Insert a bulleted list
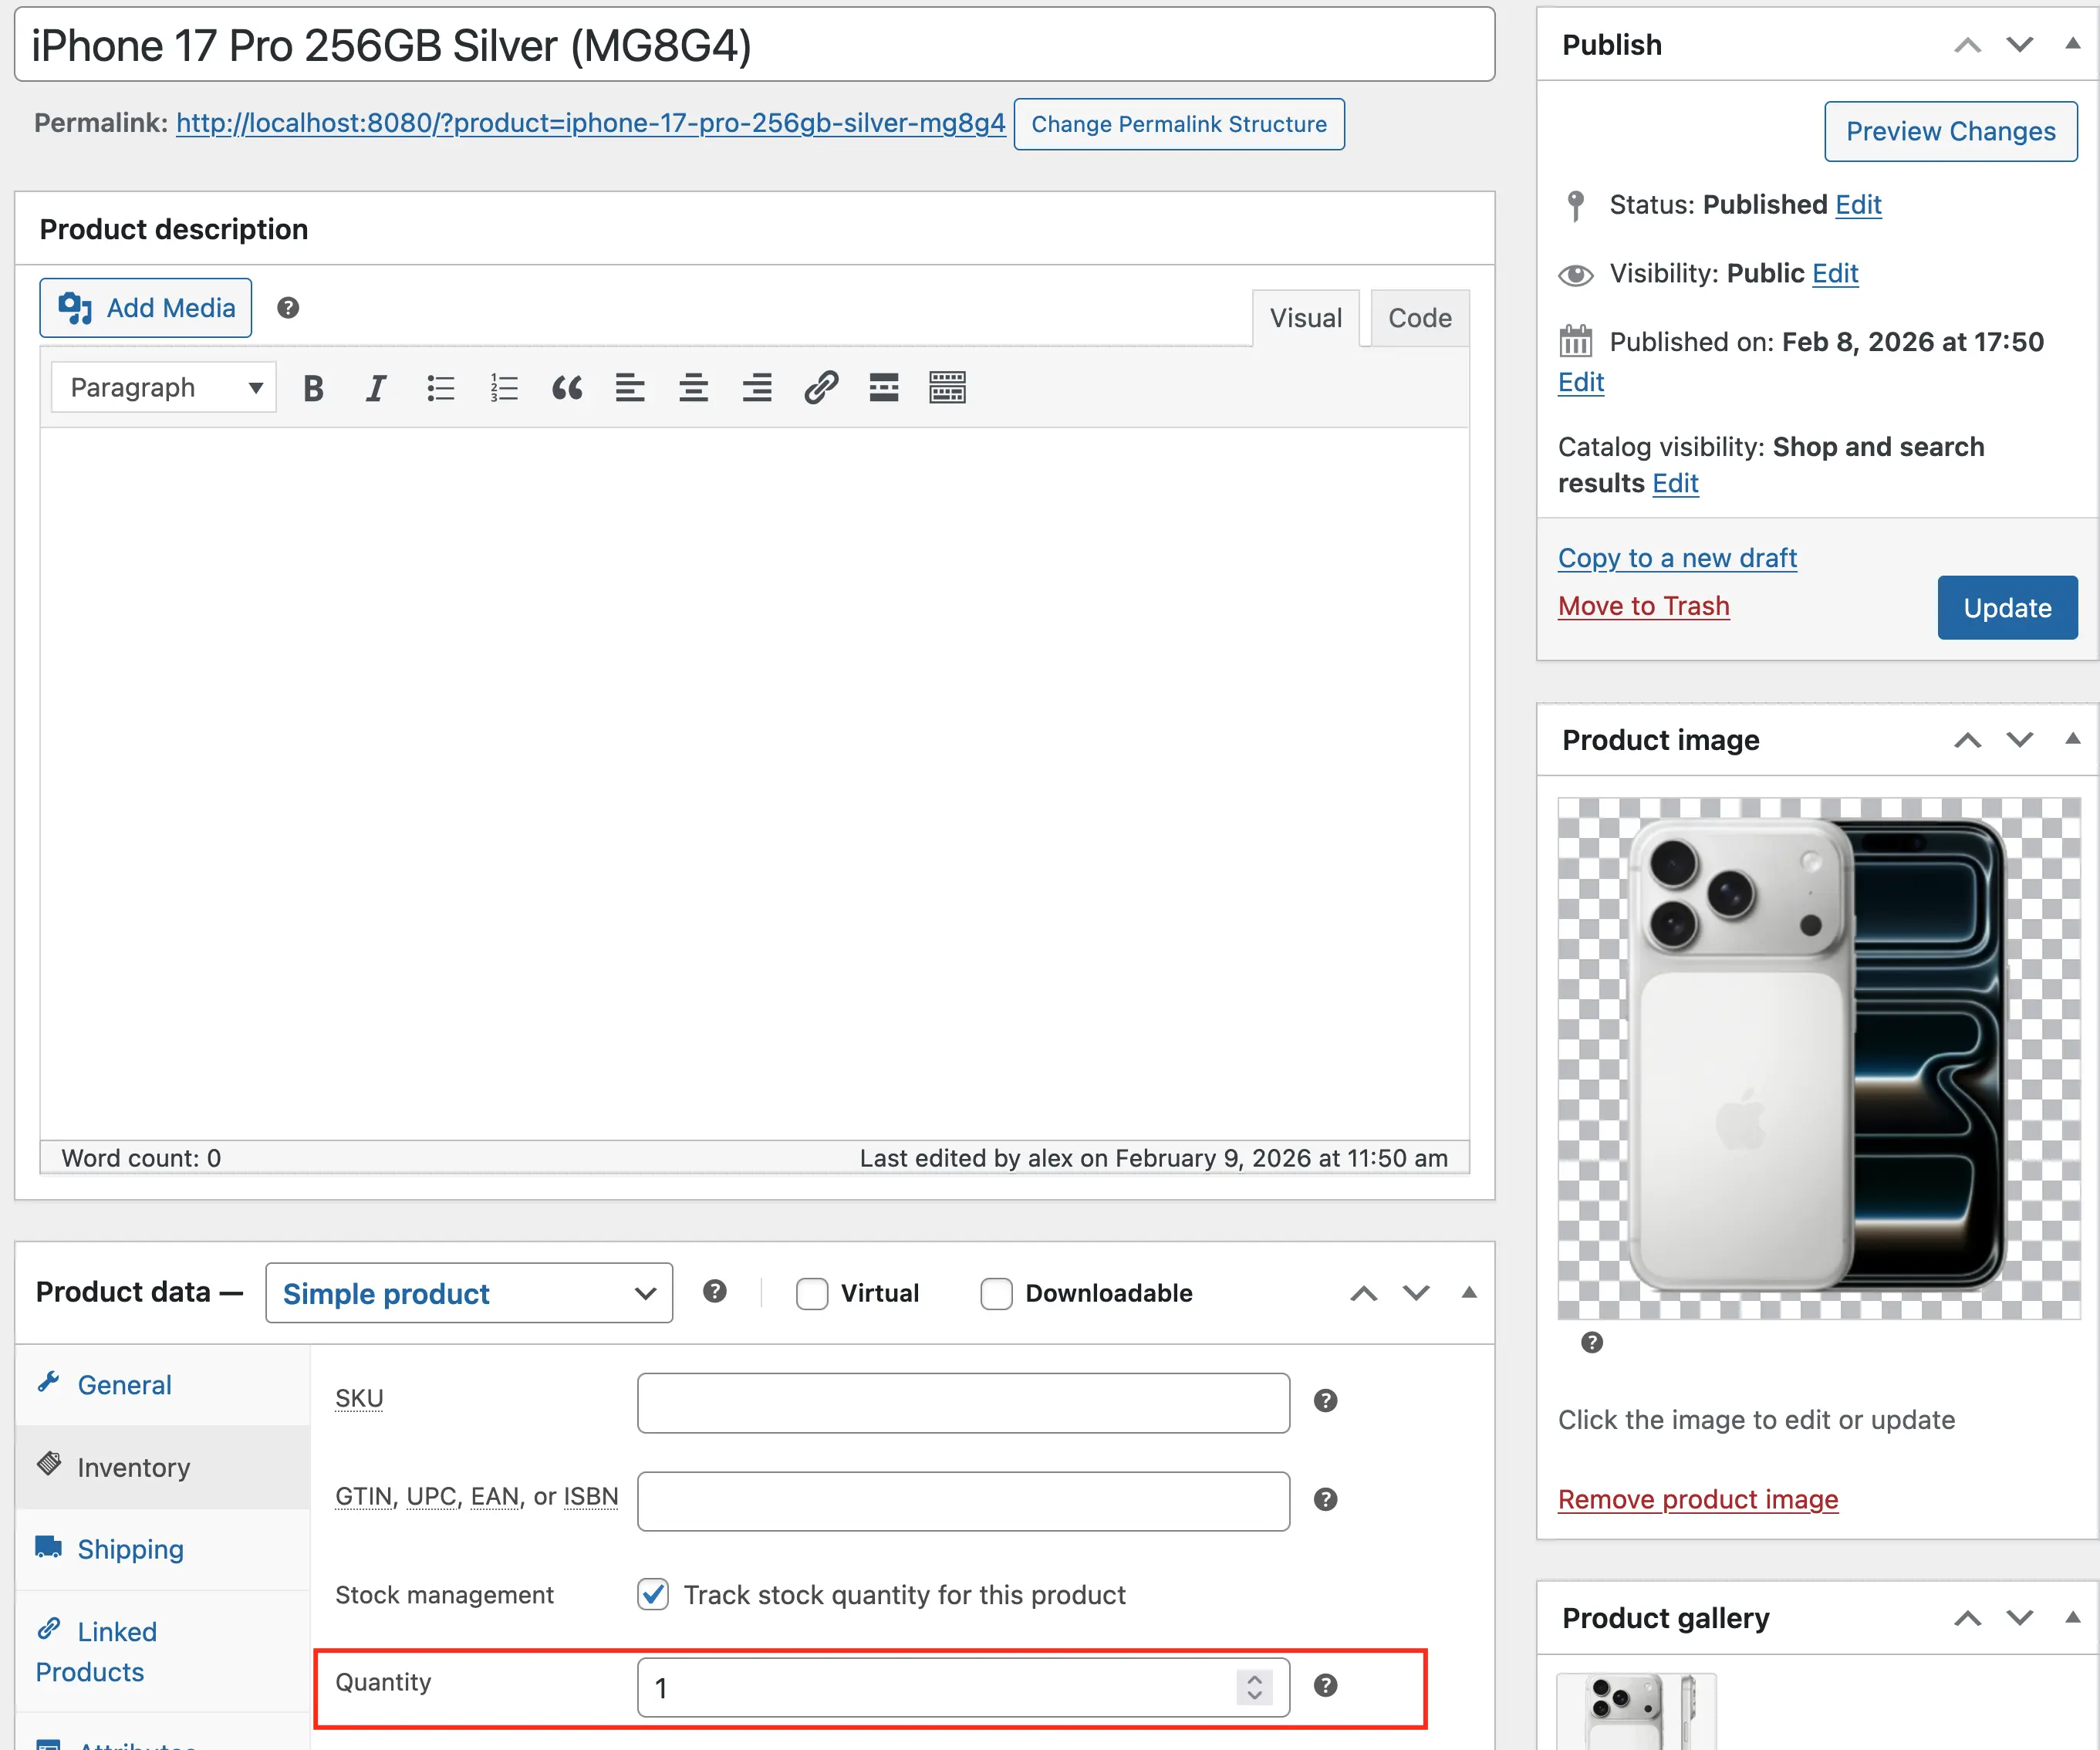Viewport: 2100px width, 1750px height. 440,388
